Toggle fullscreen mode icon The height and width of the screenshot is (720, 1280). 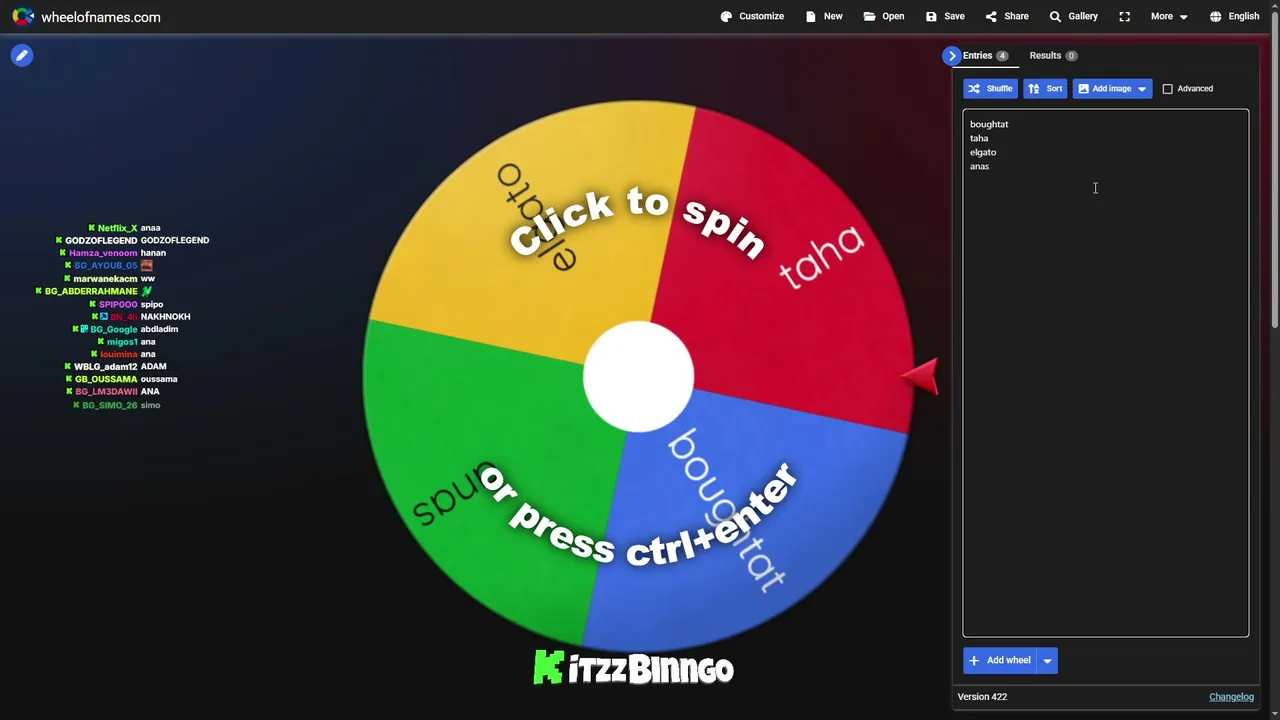click(1125, 16)
